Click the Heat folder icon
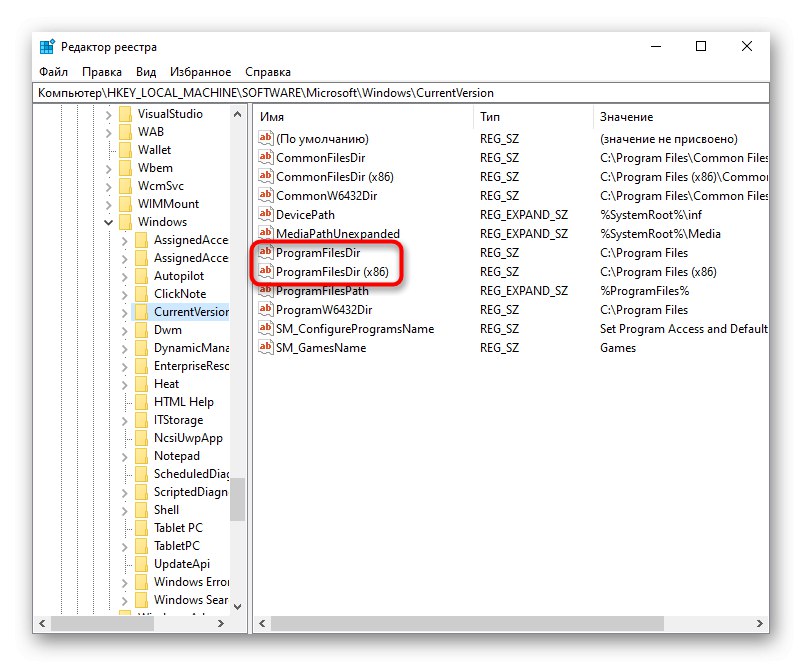802x666 pixels. click(142, 384)
